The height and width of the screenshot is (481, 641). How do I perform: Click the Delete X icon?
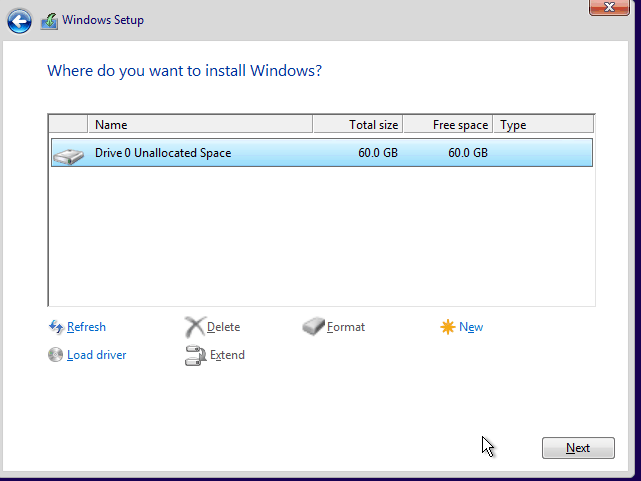(x=195, y=327)
